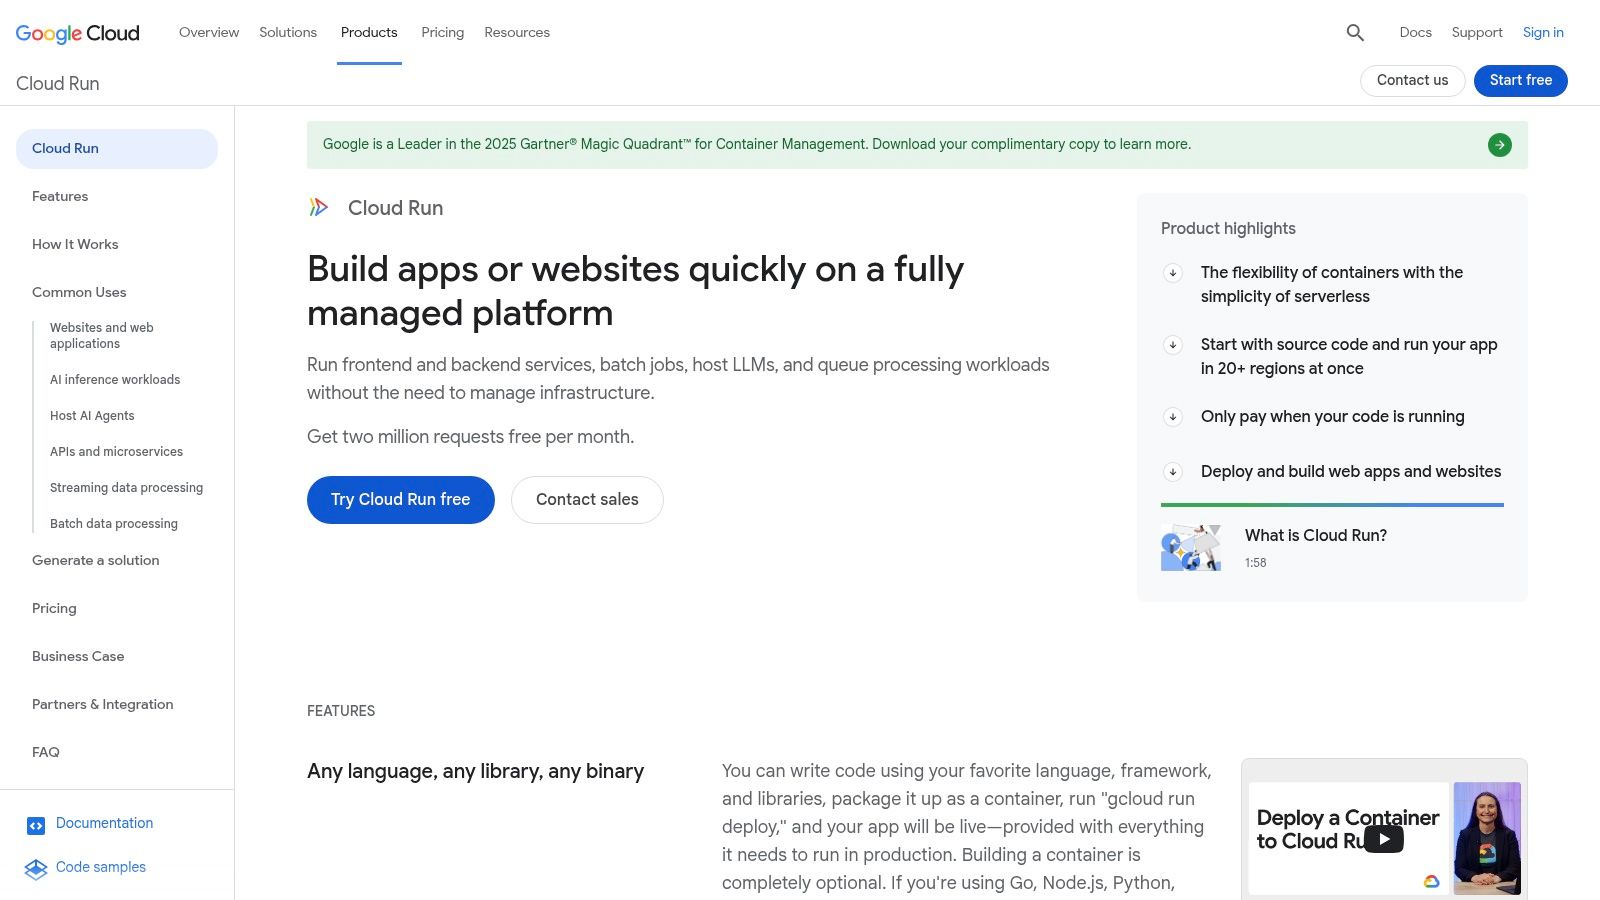Open the Support link
The height and width of the screenshot is (900, 1600).
[x=1477, y=32]
